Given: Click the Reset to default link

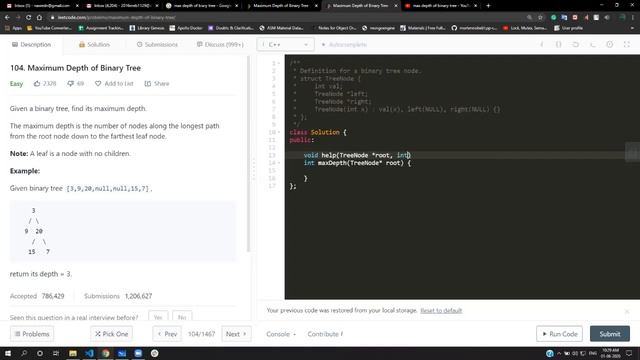Looking at the screenshot, I should tap(441, 311).
